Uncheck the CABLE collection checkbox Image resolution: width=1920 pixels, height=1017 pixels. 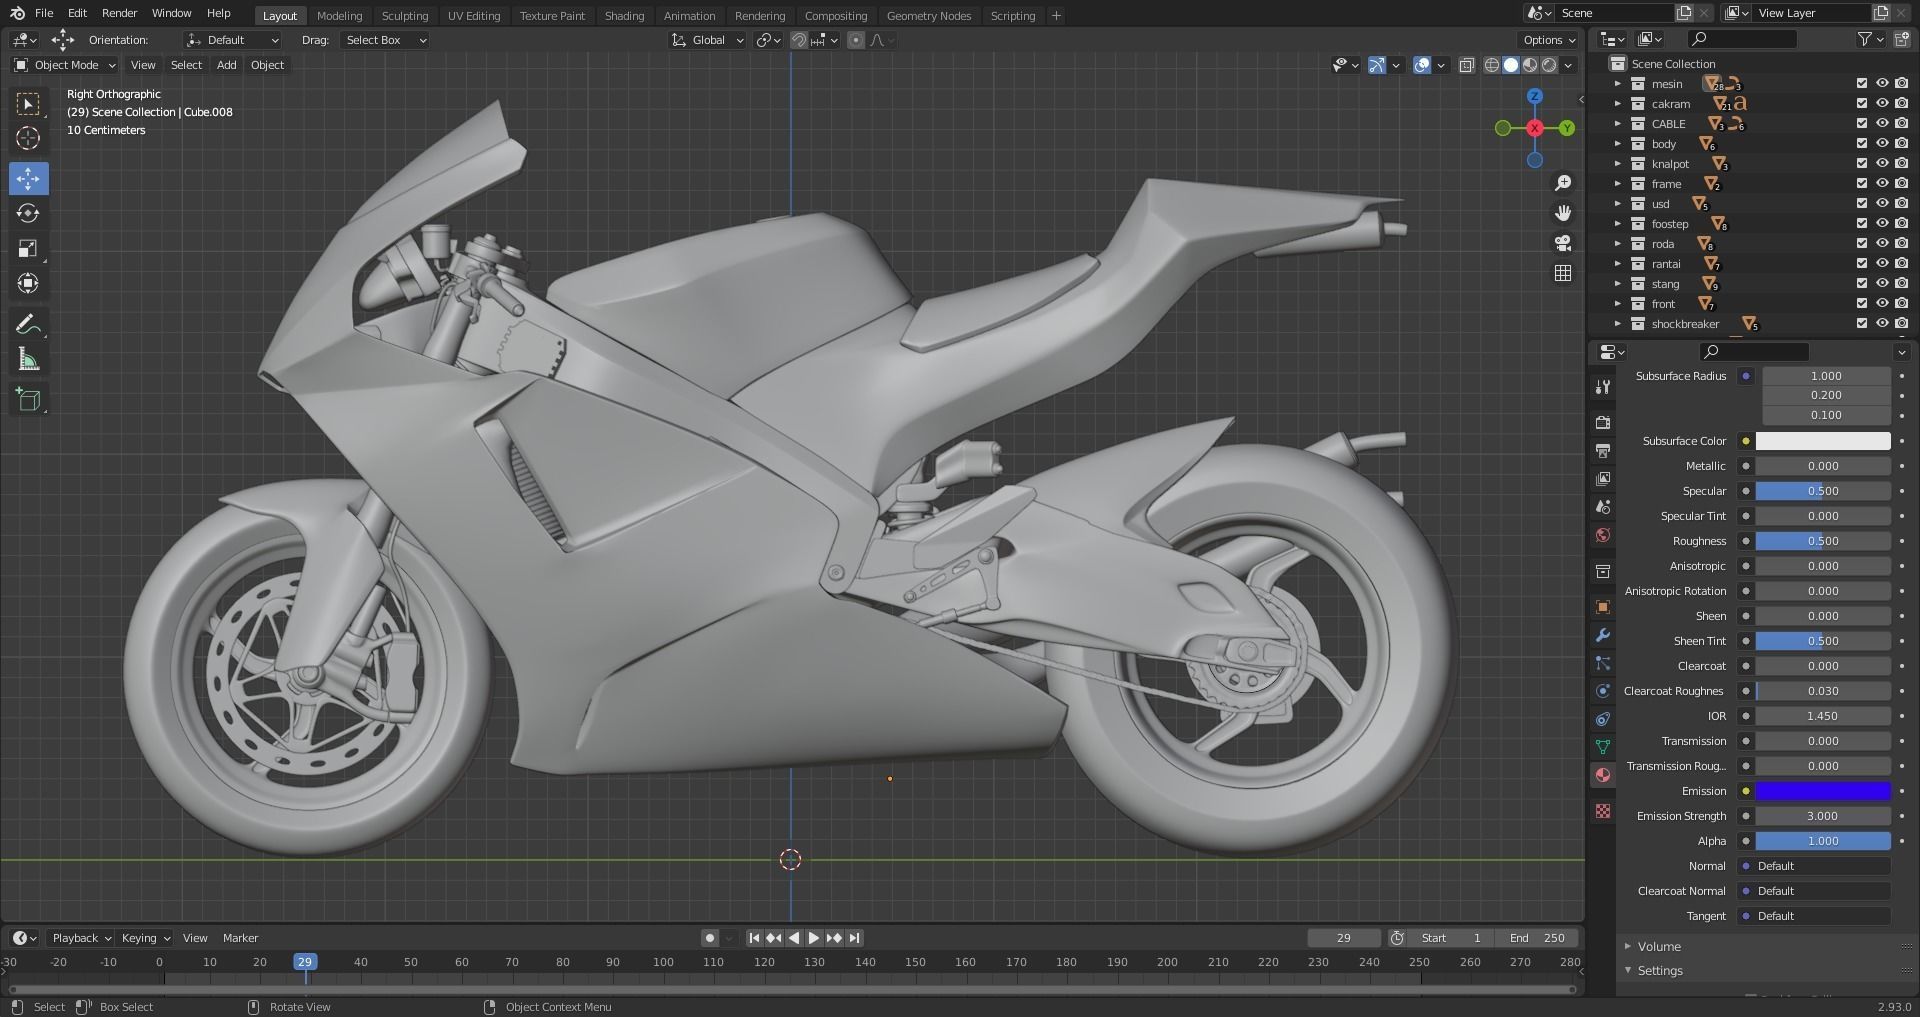pos(1862,124)
